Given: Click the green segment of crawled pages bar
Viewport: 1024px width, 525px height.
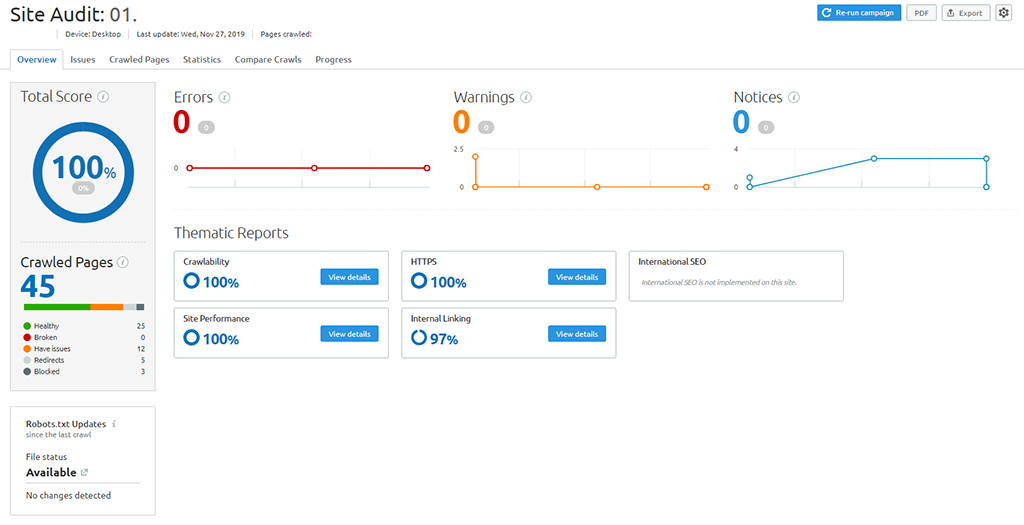Looking at the screenshot, I should coord(57,307).
